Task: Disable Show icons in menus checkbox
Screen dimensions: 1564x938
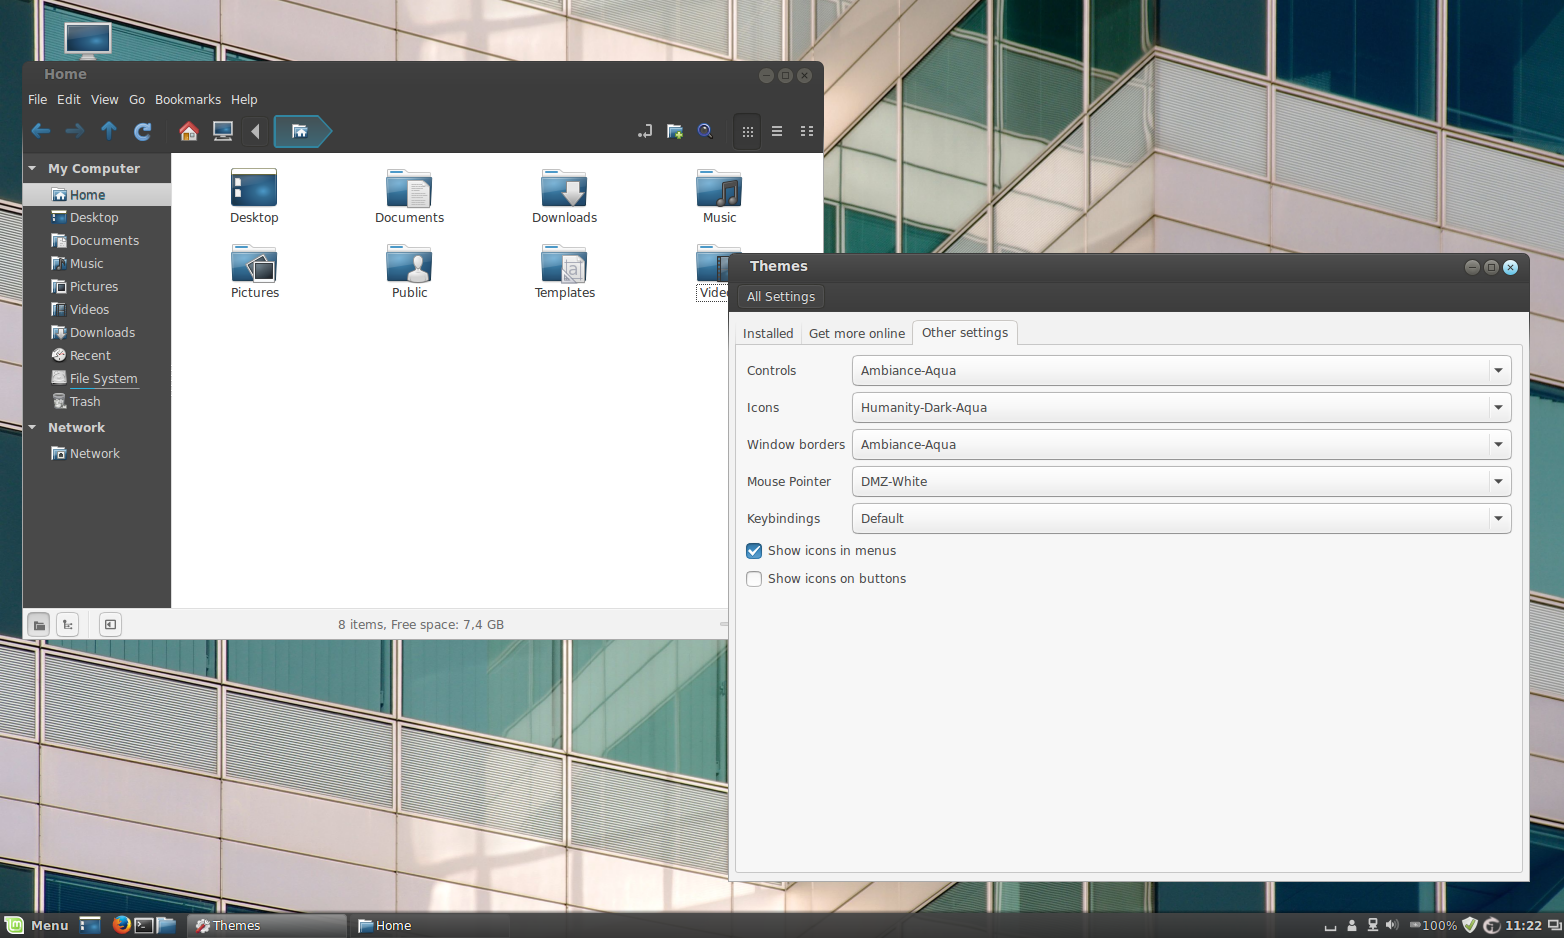Action: tap(754, 551)
